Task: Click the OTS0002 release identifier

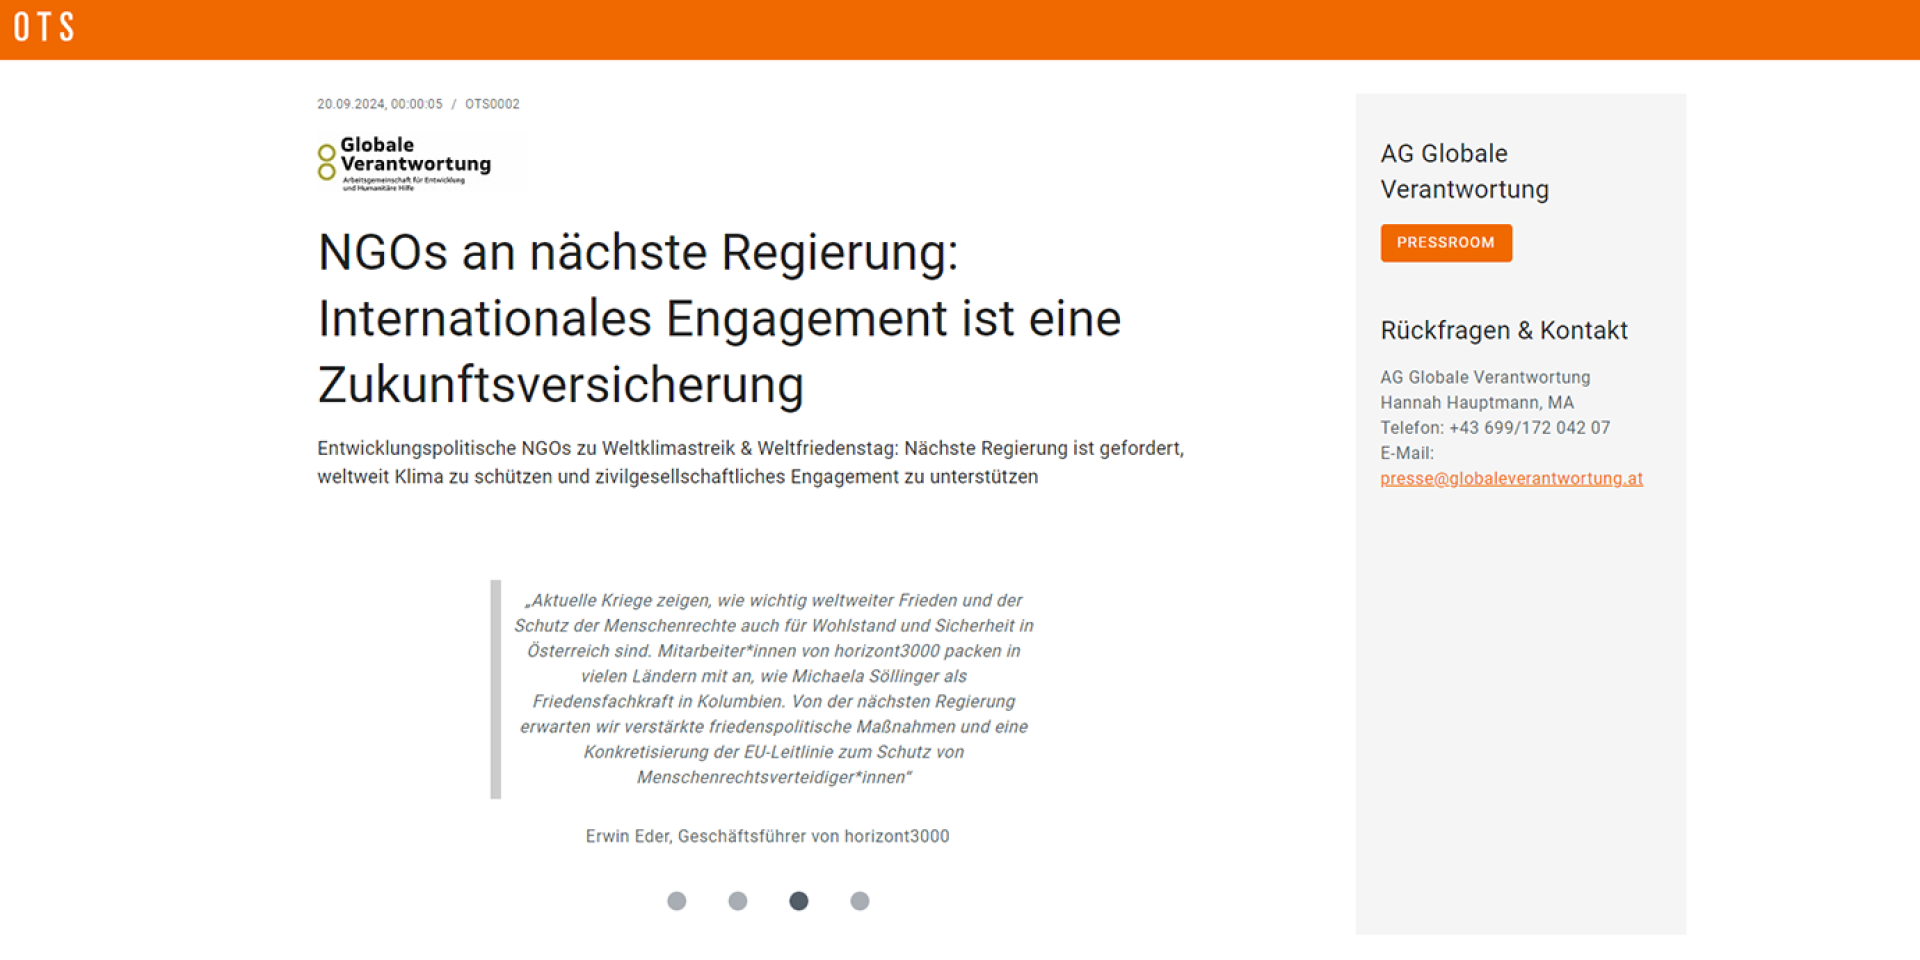Action: tap(492, 104)
